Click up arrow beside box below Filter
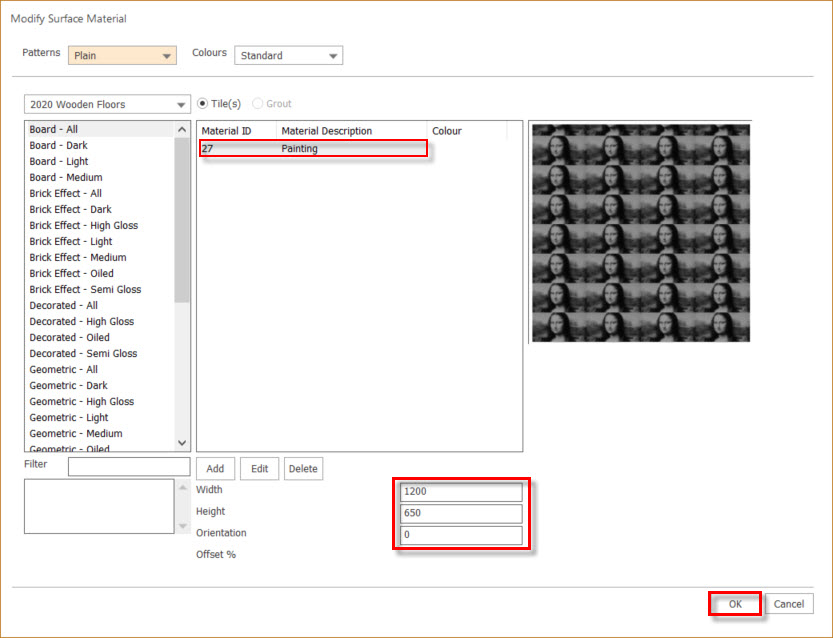This screenshot has width=833, height=638. pos(183,487)
